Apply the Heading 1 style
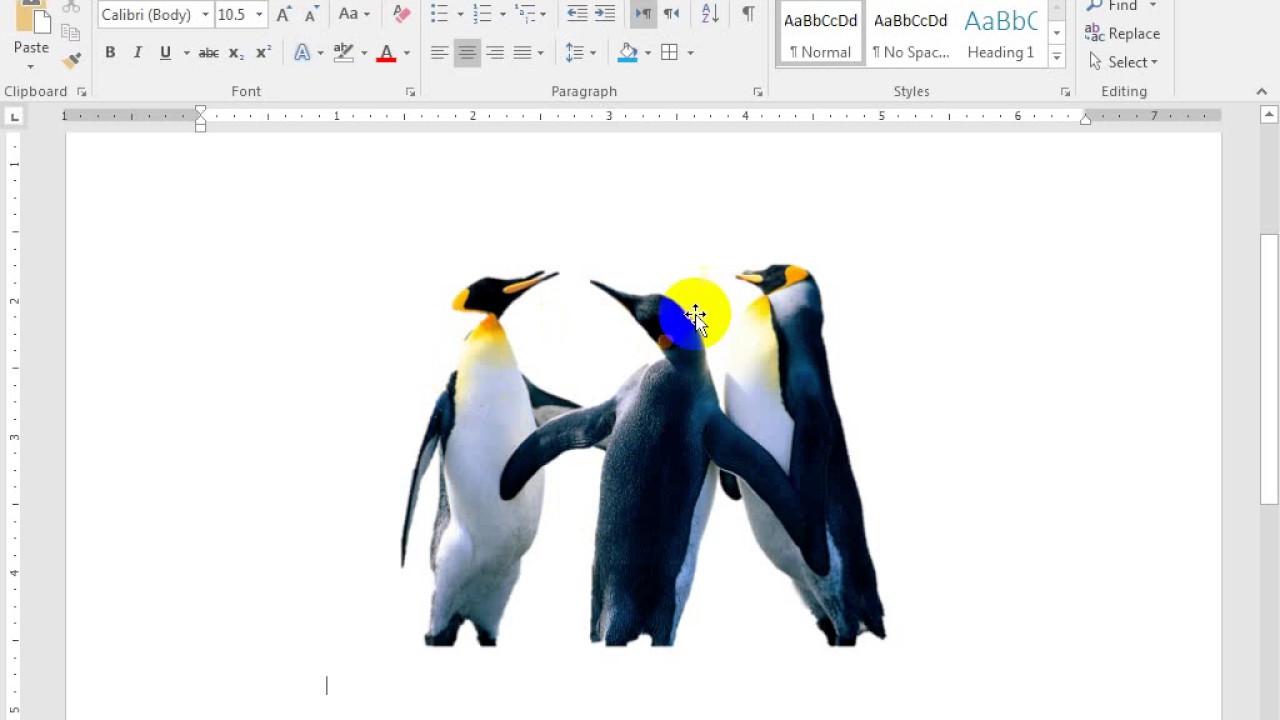Screen dimensions: 1280x720 pyautogui.click(x=1000, y=35)
